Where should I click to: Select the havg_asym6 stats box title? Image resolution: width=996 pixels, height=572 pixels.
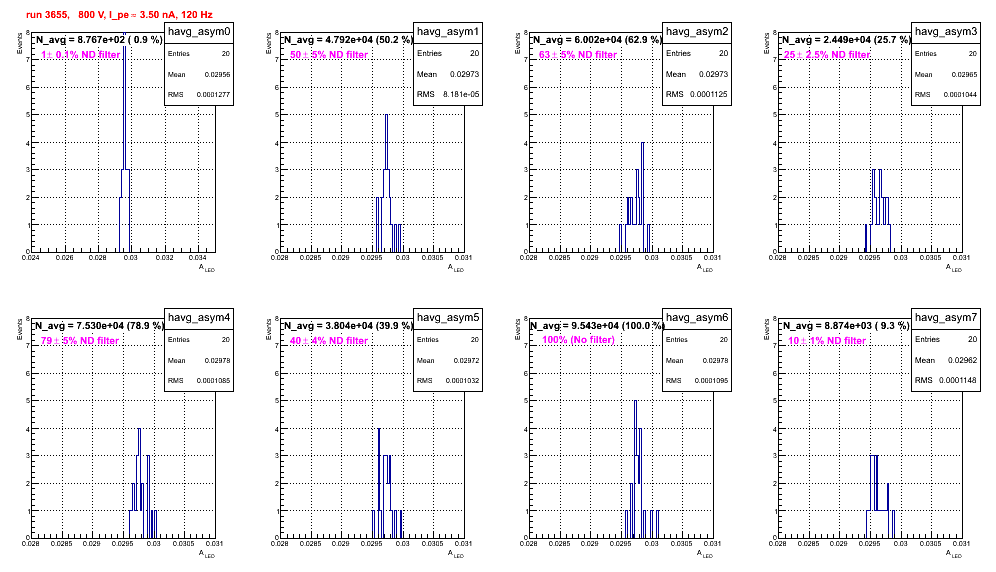tap(697, 317)
